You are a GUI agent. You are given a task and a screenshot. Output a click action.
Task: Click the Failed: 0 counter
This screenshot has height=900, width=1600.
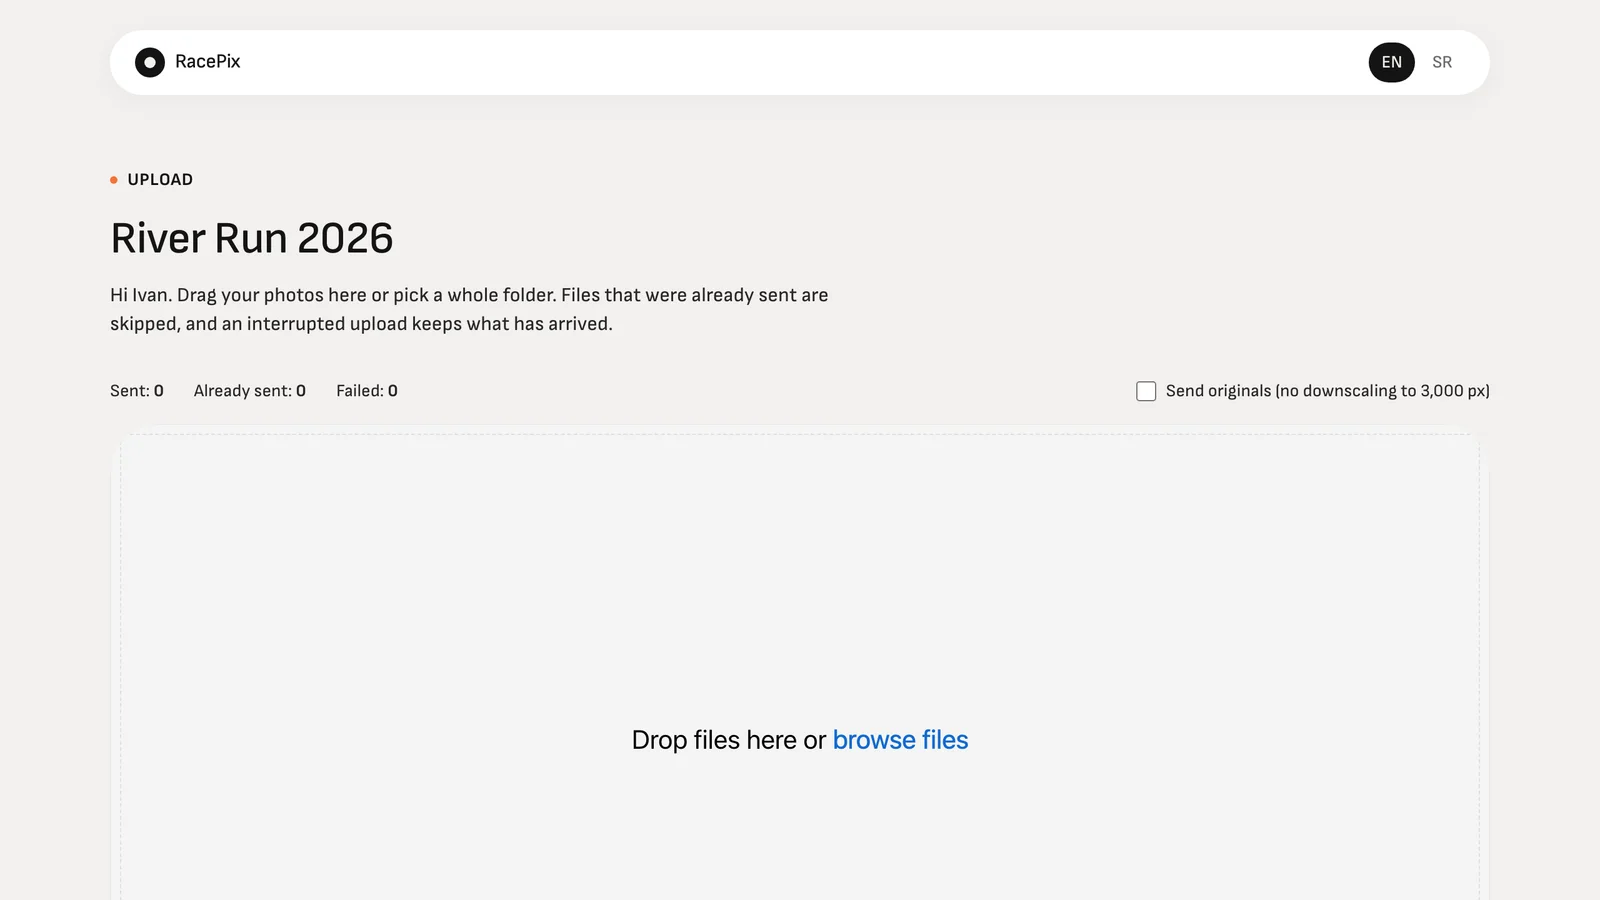[x=367, y=391]
